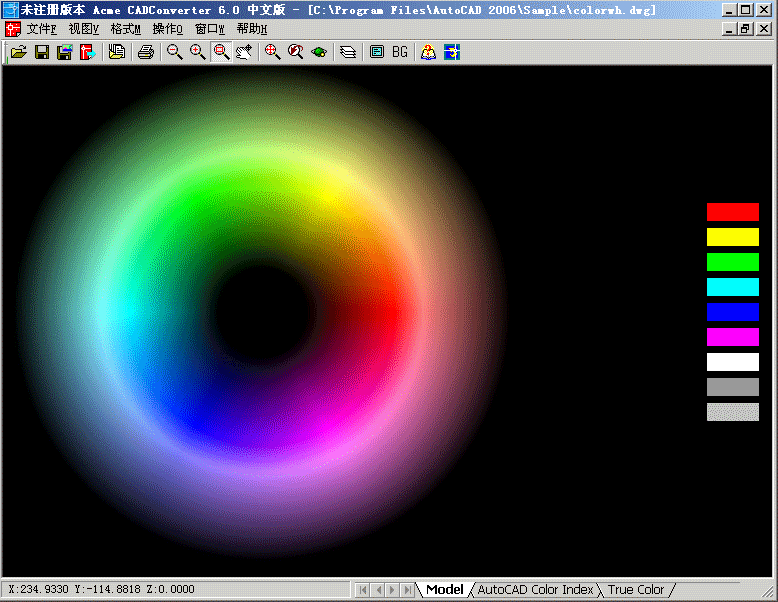Open the 文件F menu

point(42,29)
